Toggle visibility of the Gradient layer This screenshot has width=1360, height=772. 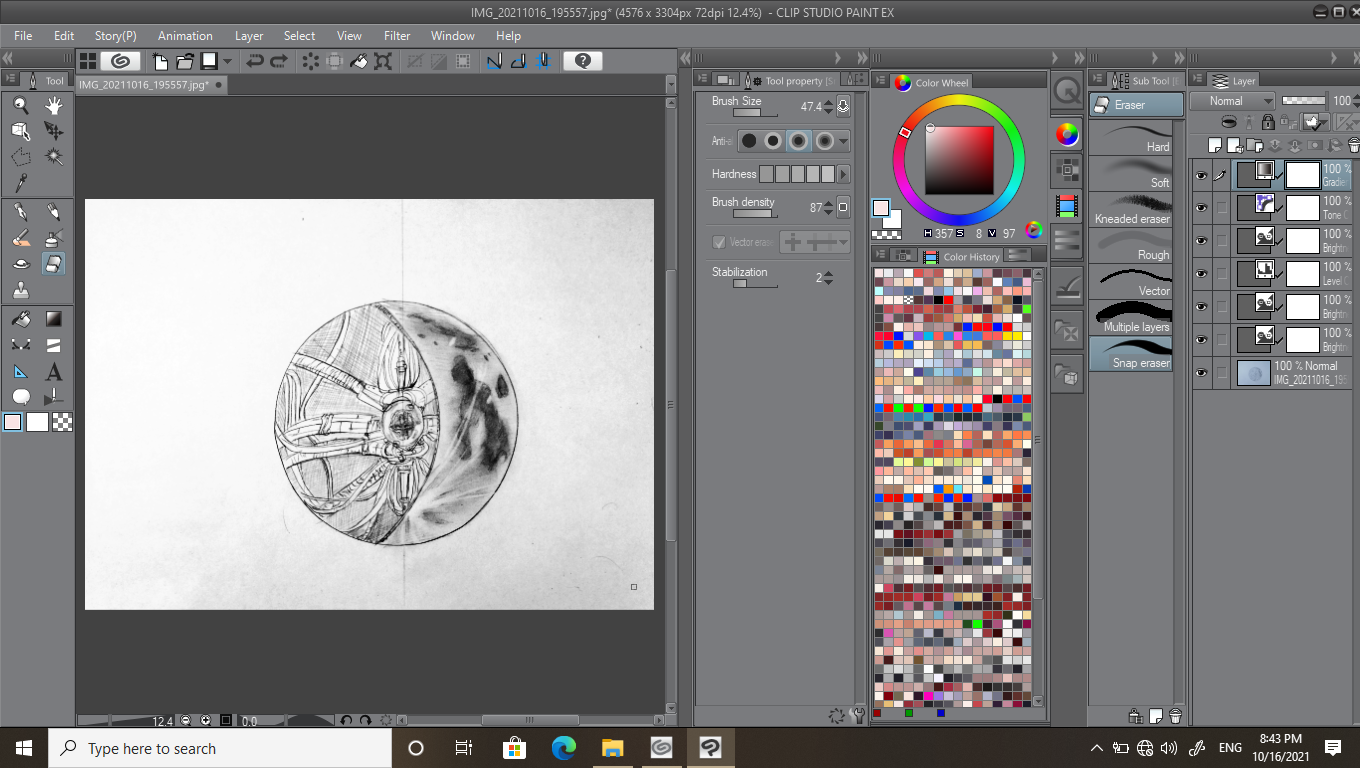click(x=1202, y=175)
